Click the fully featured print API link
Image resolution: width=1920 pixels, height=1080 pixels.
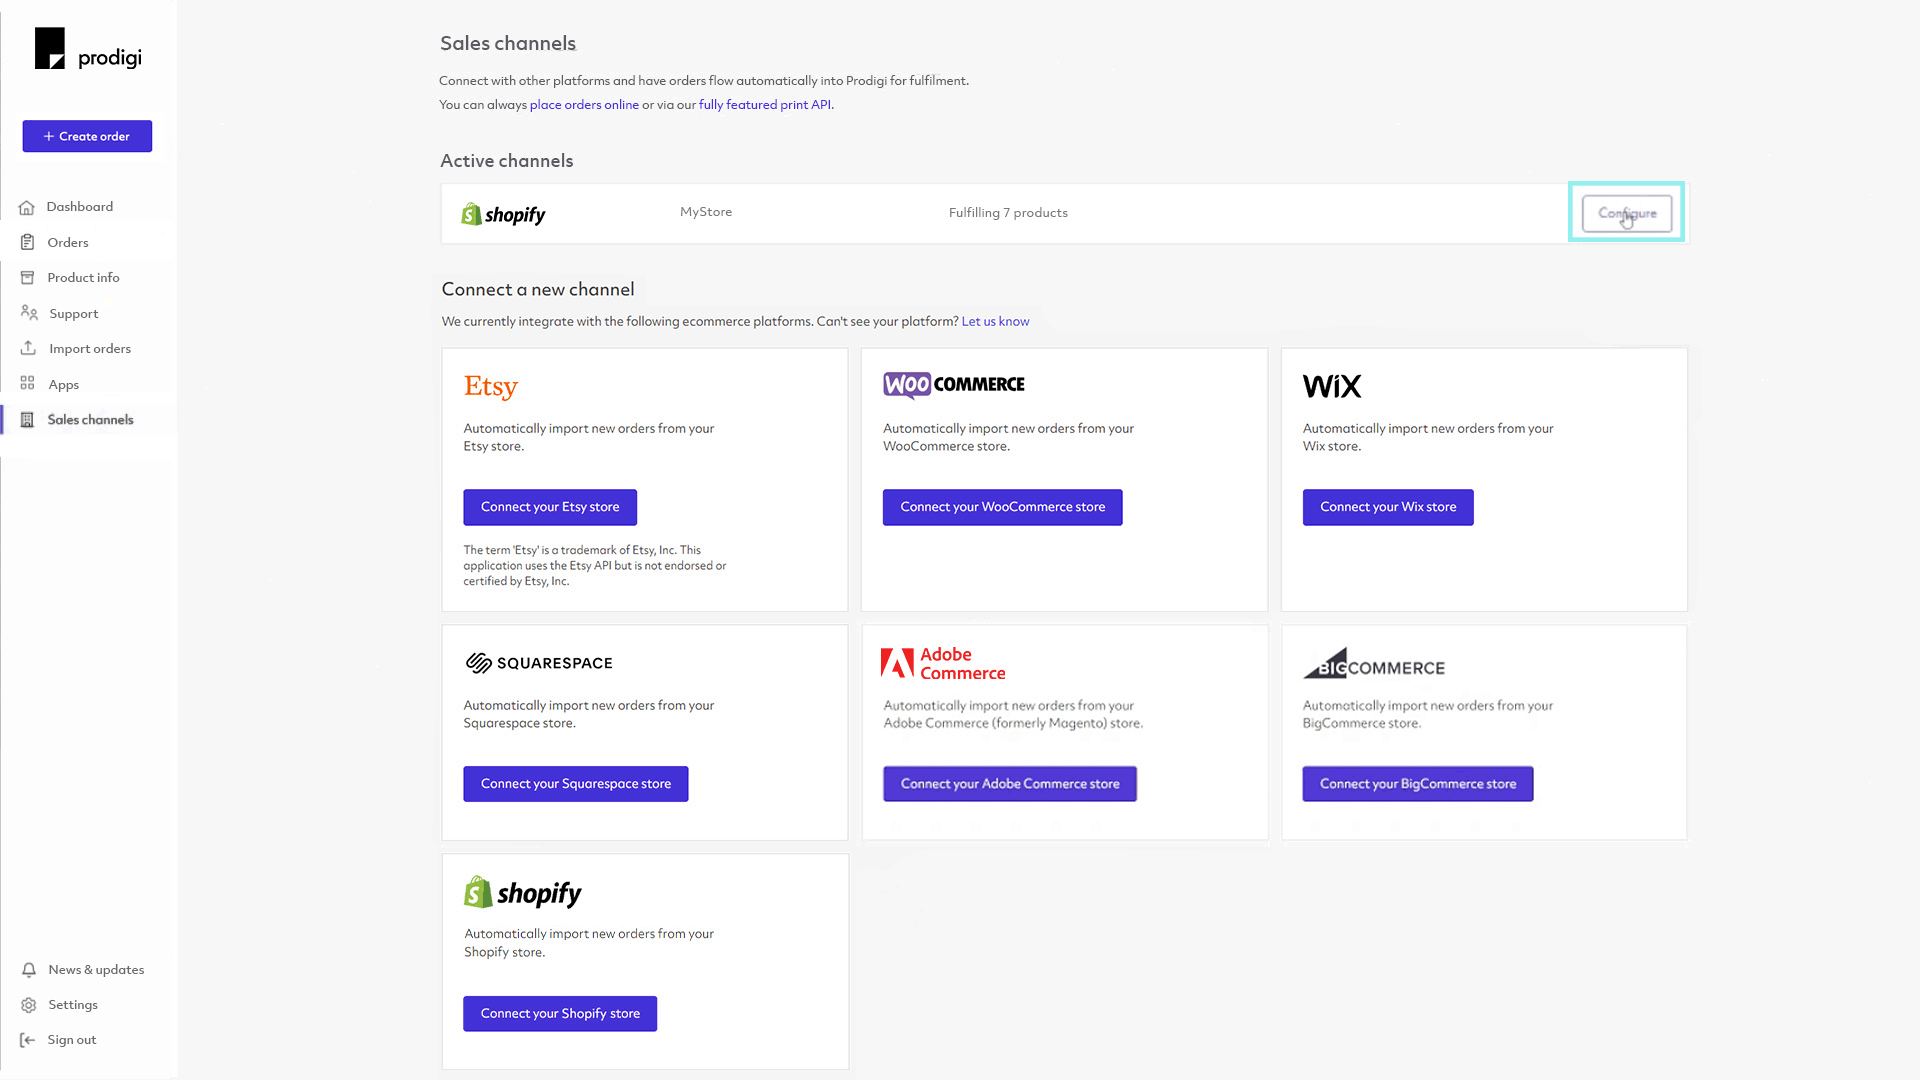coord(765,104)
